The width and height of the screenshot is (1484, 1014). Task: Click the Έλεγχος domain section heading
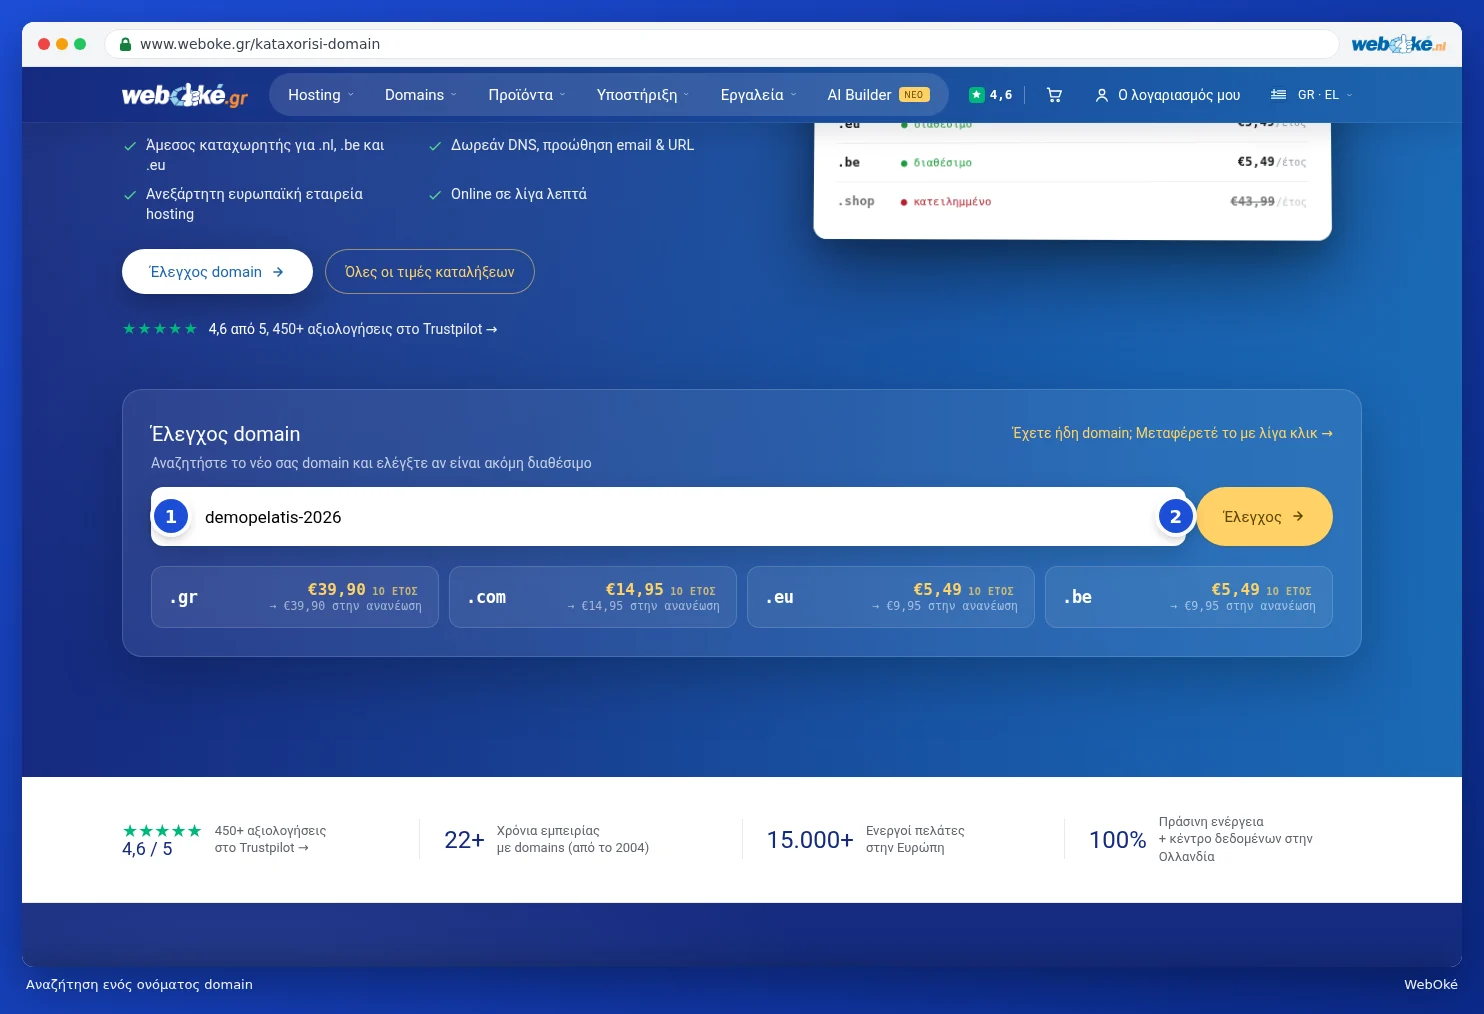225,434
